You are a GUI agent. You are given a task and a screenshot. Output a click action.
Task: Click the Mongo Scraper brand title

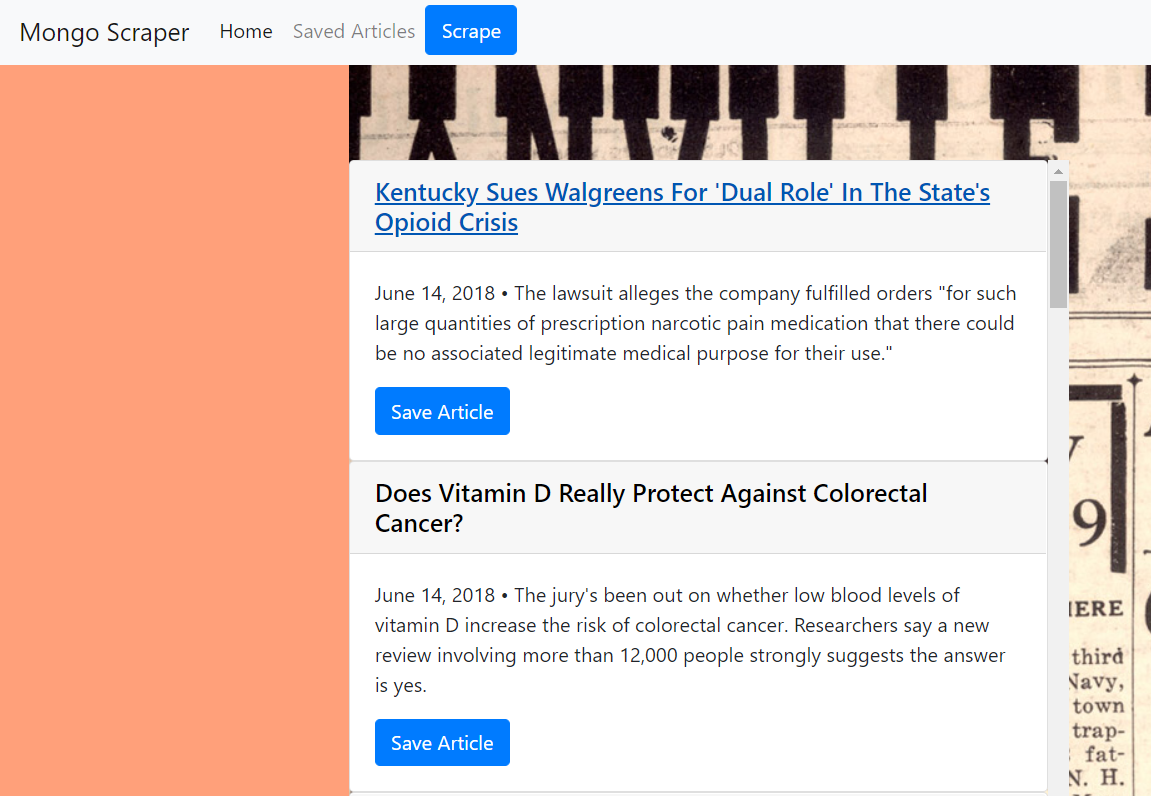click(104, 32)
